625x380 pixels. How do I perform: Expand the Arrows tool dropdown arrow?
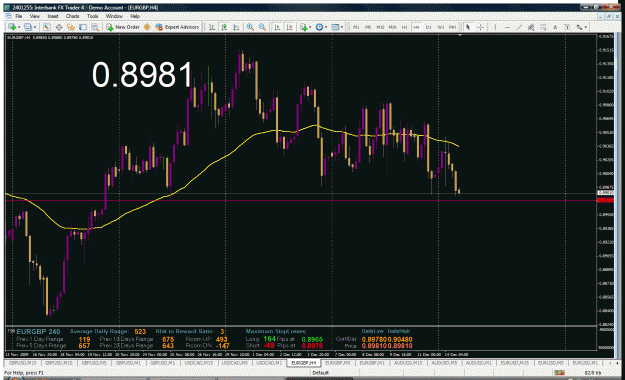(x=586, y=27)
